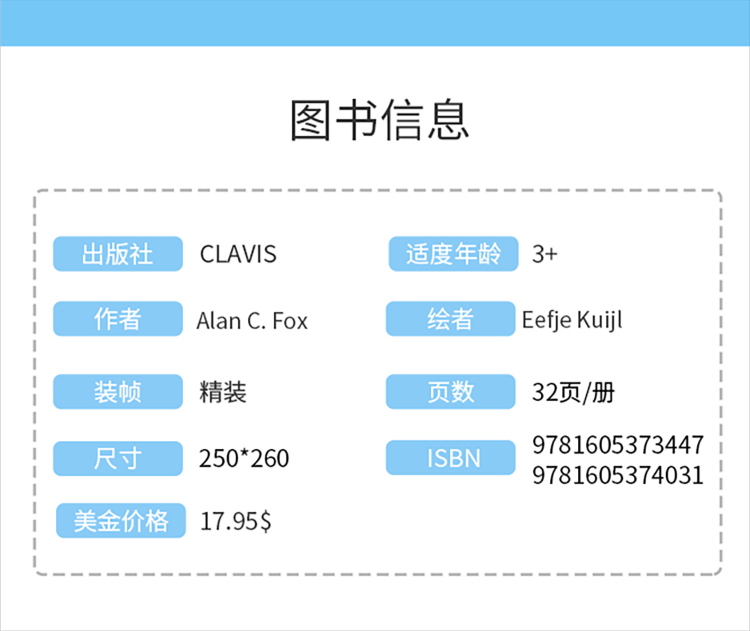Select the ISBN number 9781605374031
The image size is (750, 631).
coord(618,474)
